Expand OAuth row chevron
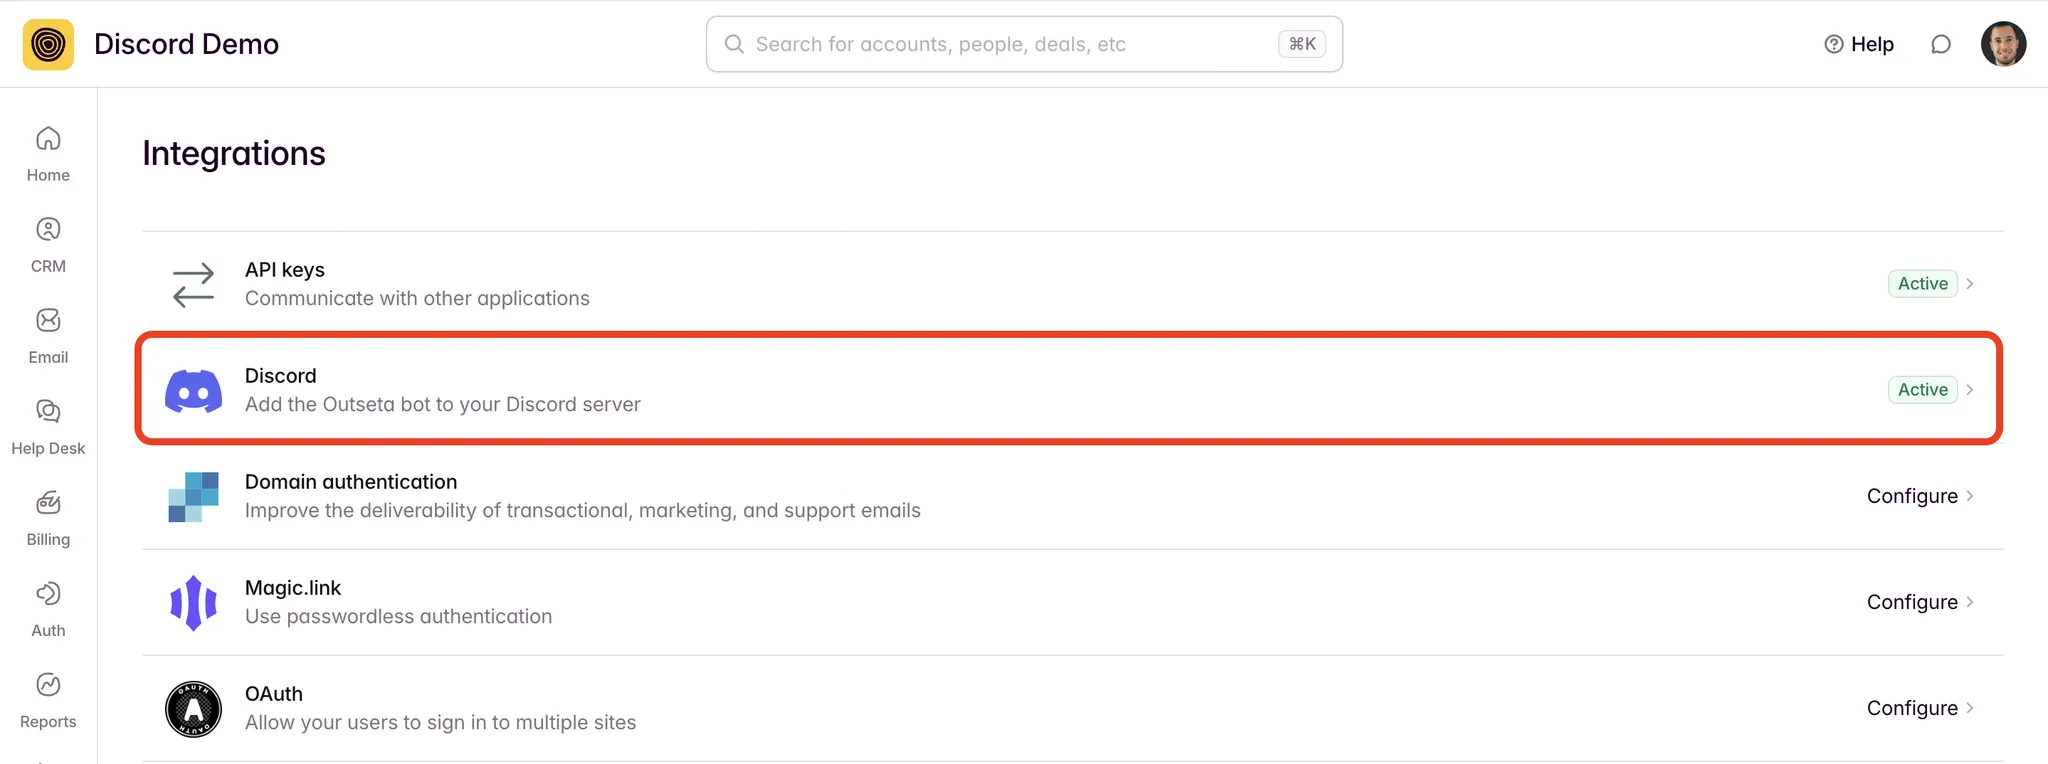The width and height of the screenshot is (2048, 764). (1970, 708)
